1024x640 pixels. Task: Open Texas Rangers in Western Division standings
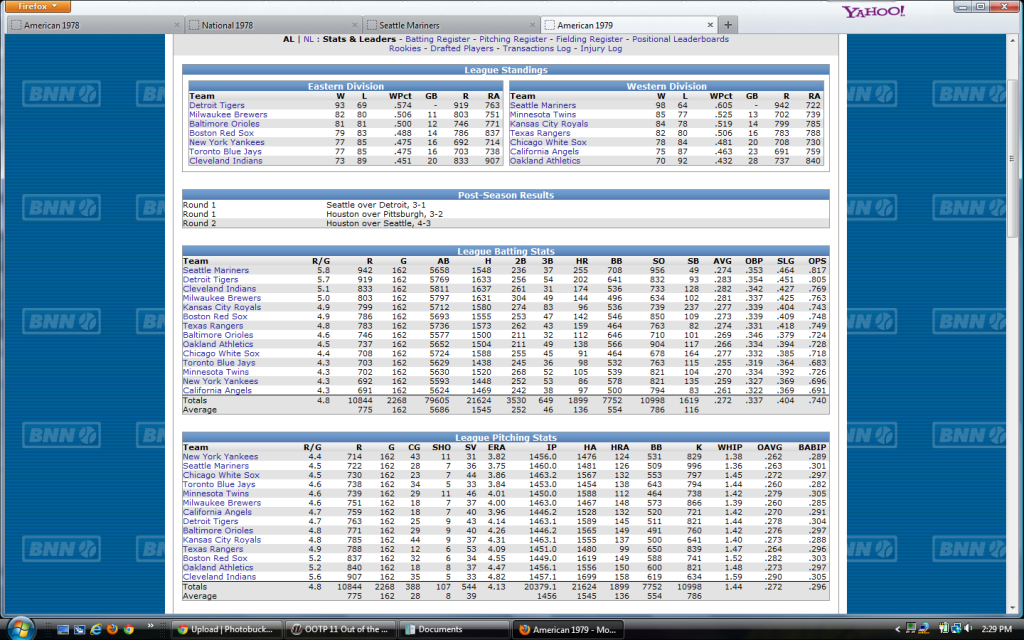pos(539,133)
